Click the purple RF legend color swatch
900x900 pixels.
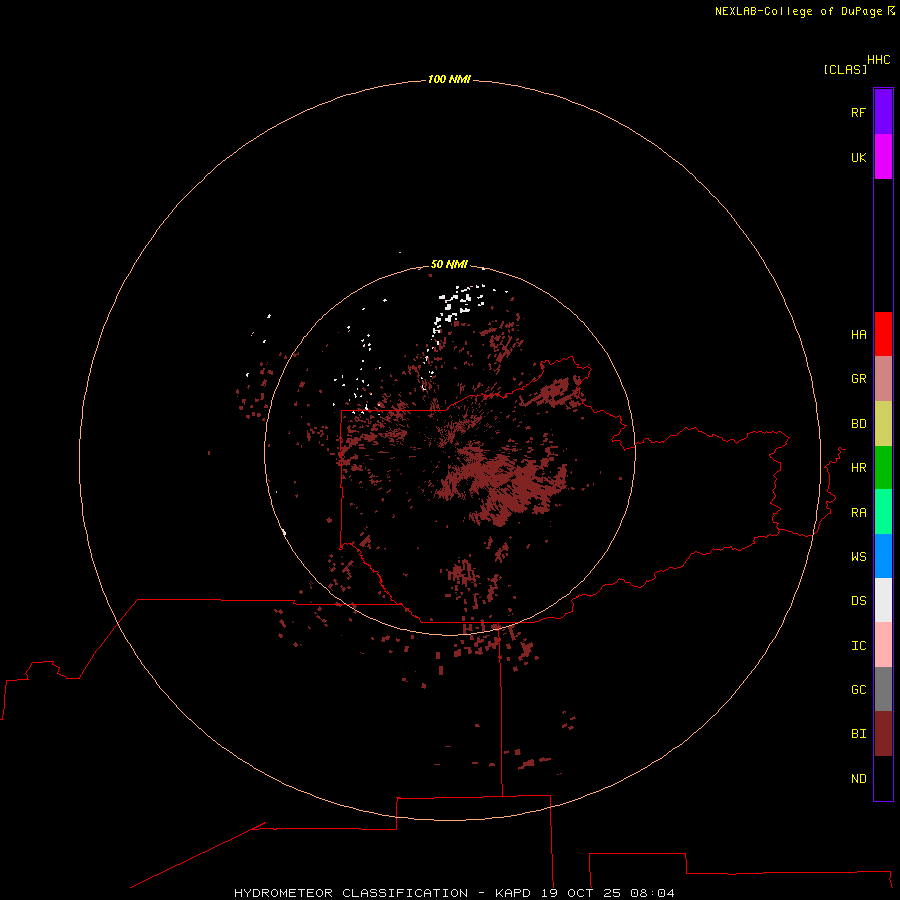[883, 112]
